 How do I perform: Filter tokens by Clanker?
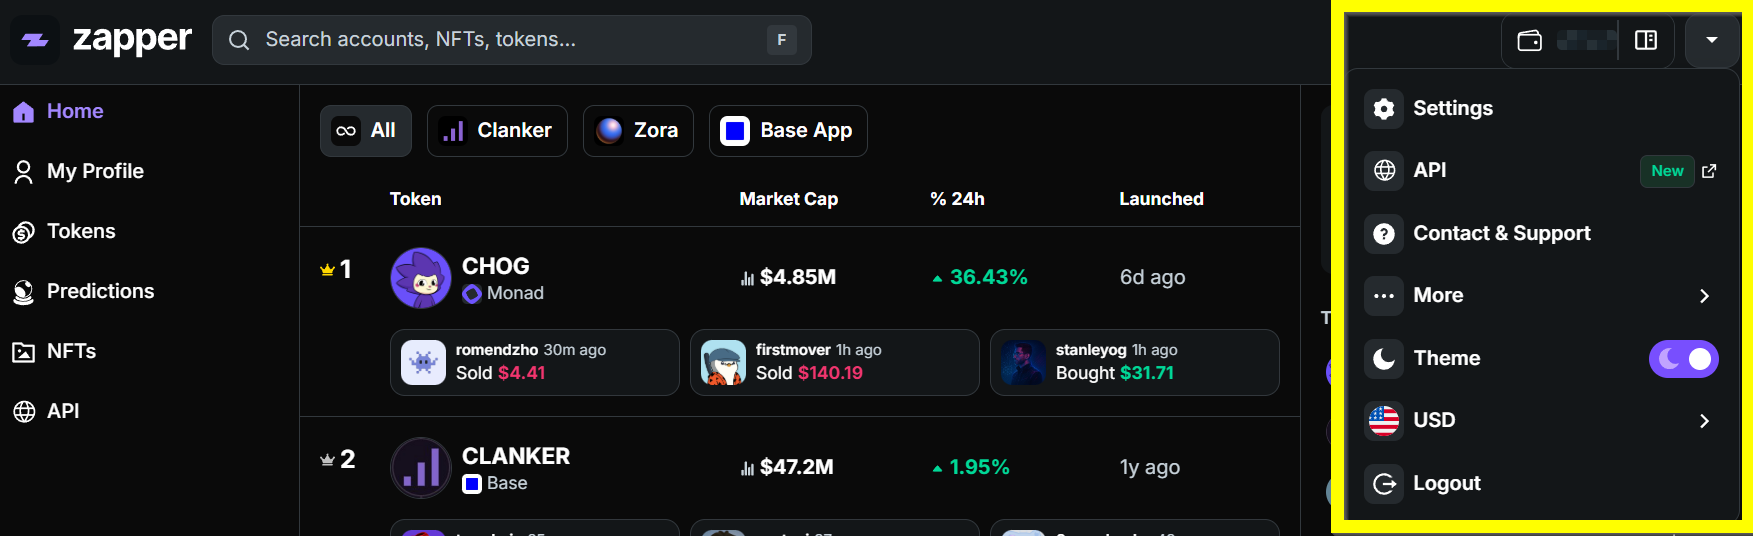tap(497, 131)
